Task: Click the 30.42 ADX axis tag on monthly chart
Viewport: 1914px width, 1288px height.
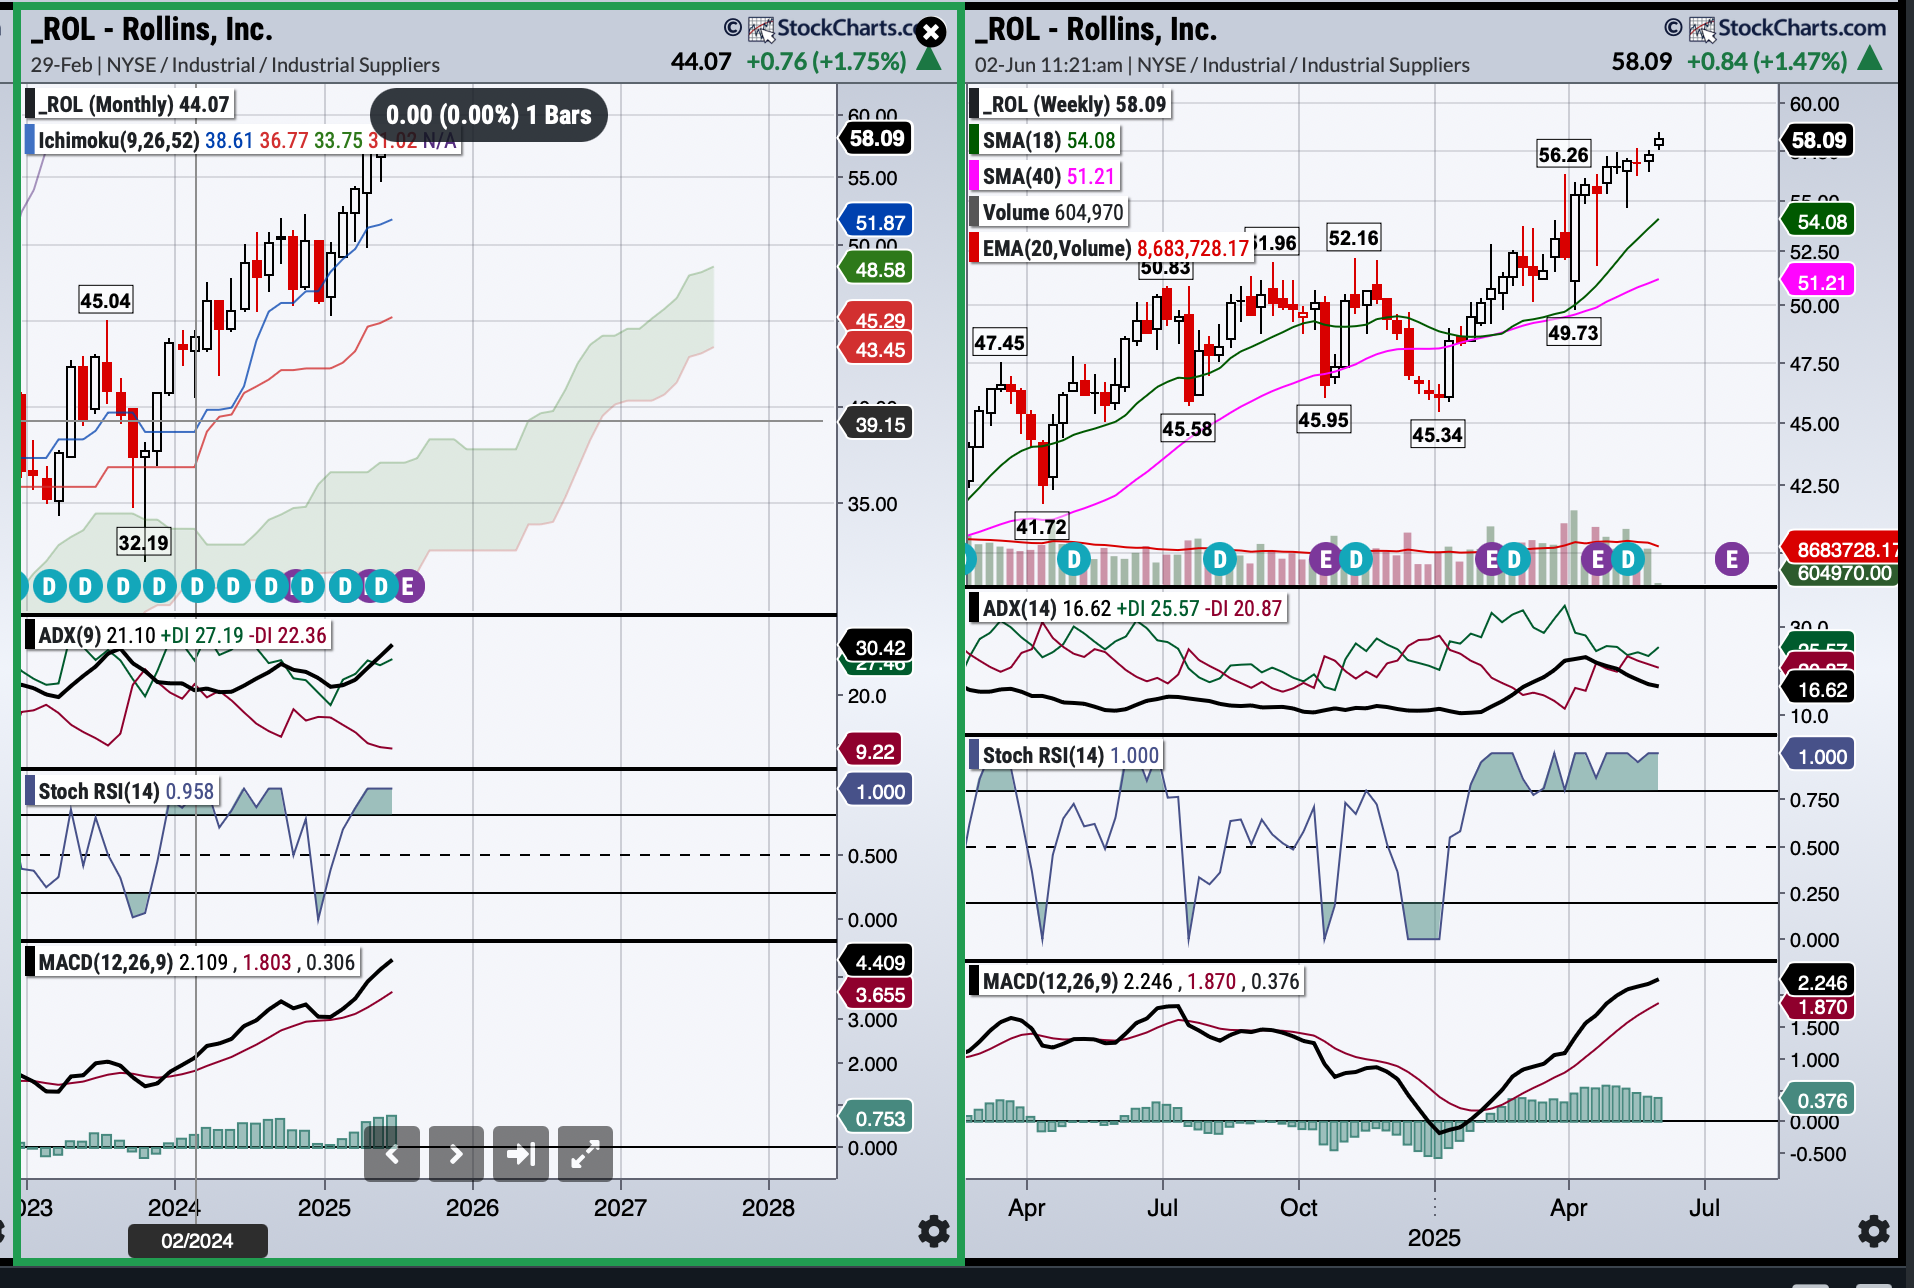Action: 877,647
